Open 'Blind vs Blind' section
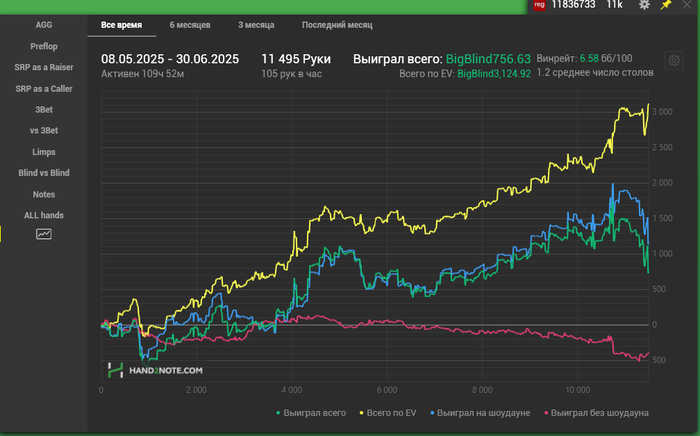The height and width of the screenshot is (436, 700). point(44,173)
